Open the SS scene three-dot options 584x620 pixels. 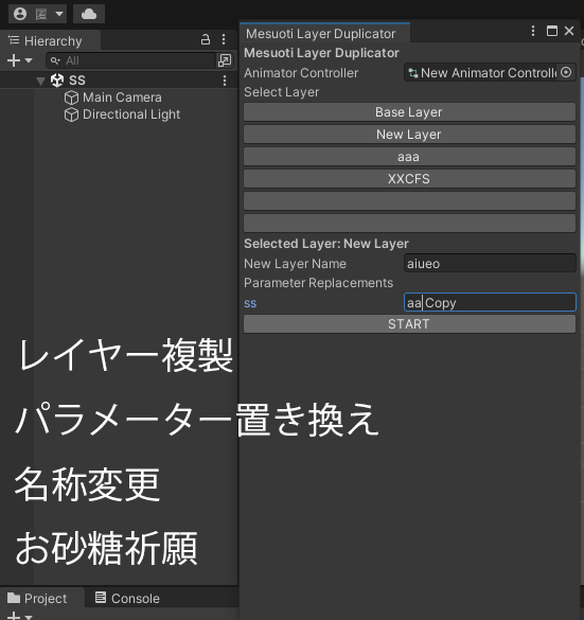point(225,81)
